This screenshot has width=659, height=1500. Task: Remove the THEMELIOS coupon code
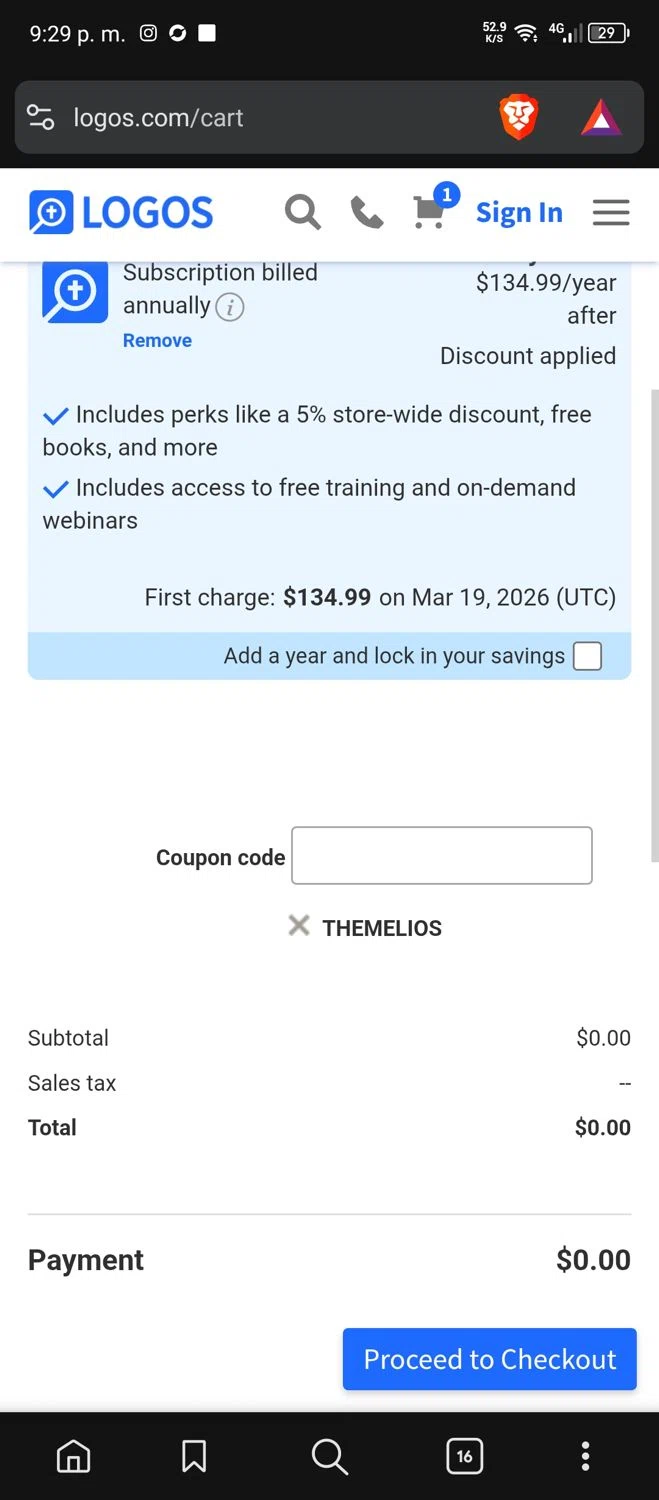click(298, 926)
